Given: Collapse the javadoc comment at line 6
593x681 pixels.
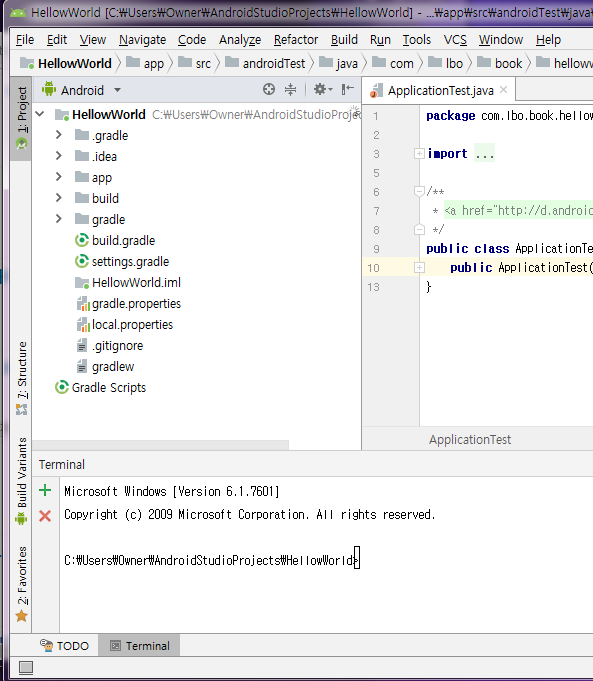Looking at the screenshot, I should 419,191.
